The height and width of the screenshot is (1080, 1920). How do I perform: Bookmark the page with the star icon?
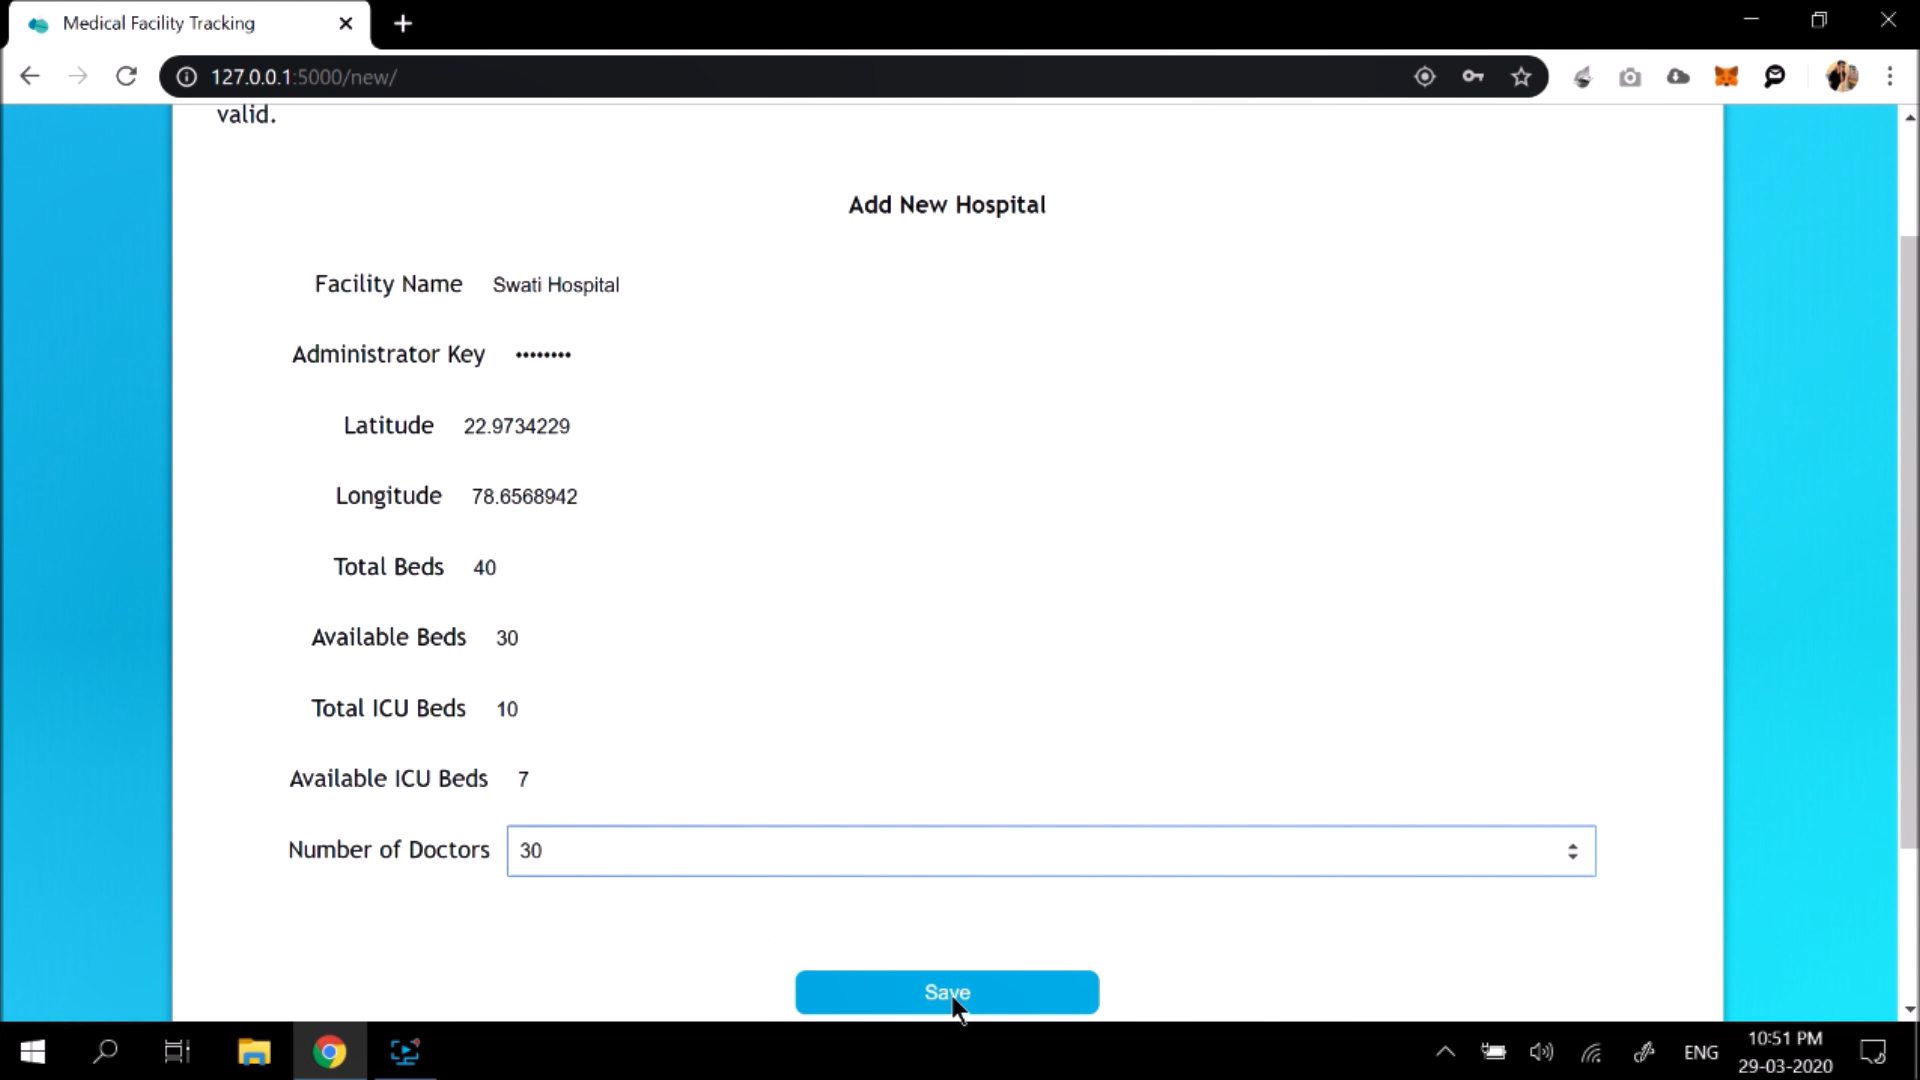1521,76
